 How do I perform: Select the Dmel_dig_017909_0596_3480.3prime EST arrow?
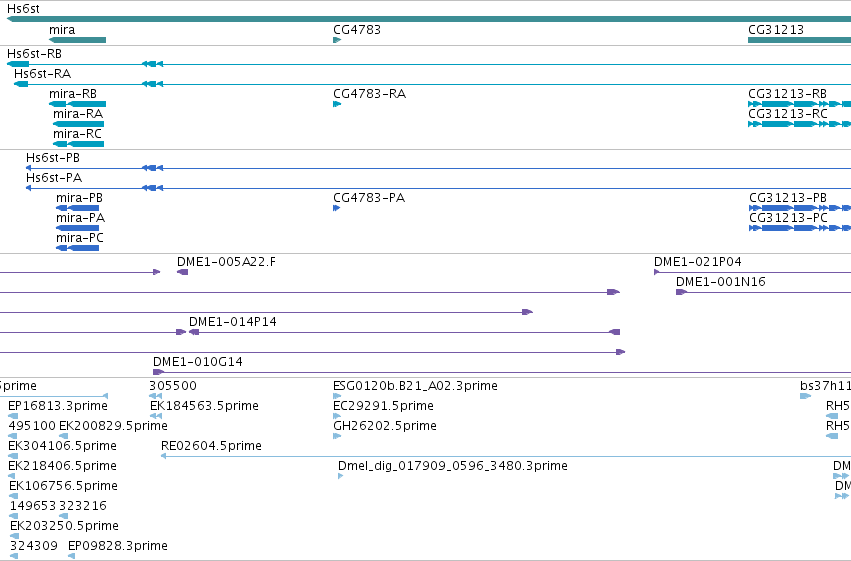pos(340,476)
